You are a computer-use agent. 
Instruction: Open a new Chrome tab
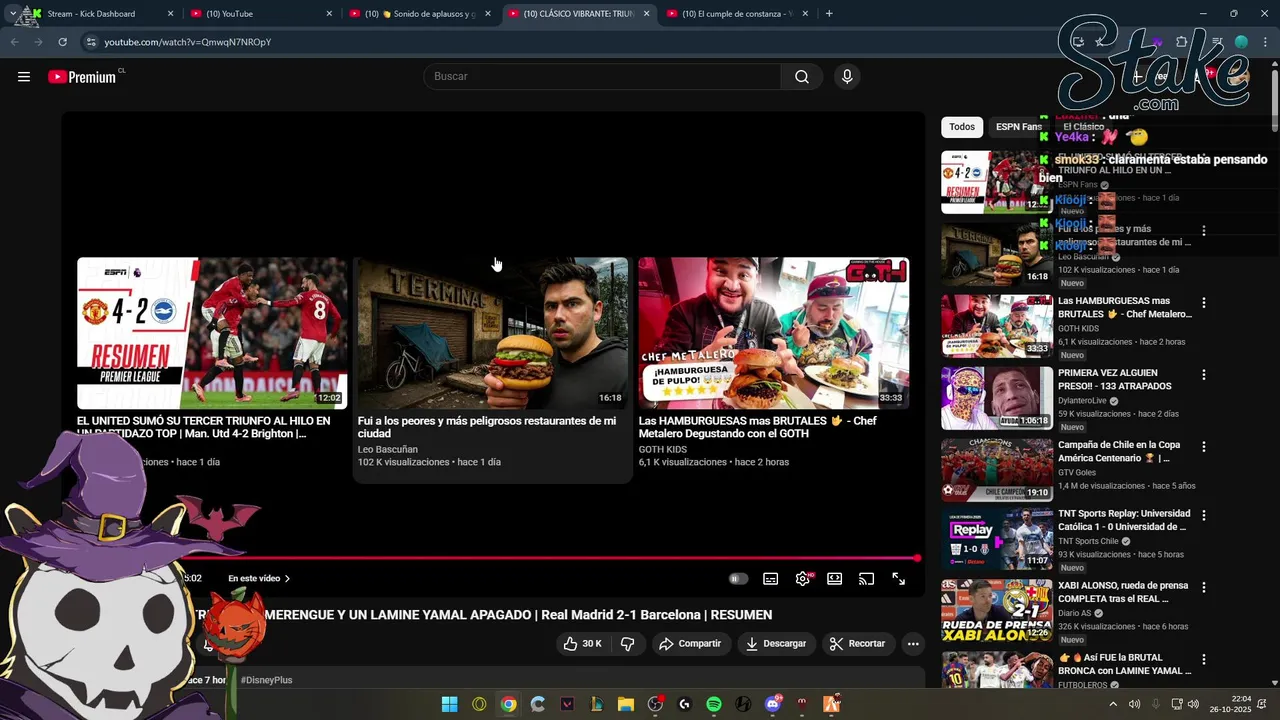click(829, 14)
